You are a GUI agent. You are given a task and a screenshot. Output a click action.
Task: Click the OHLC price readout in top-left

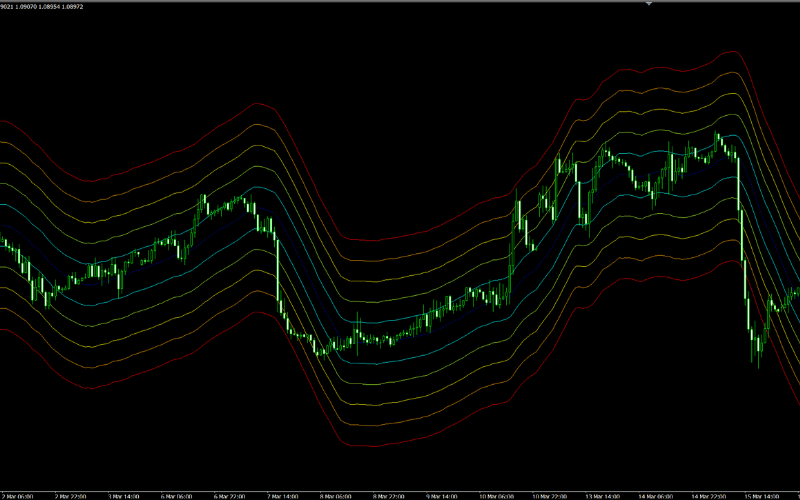(x=41, y=5)
